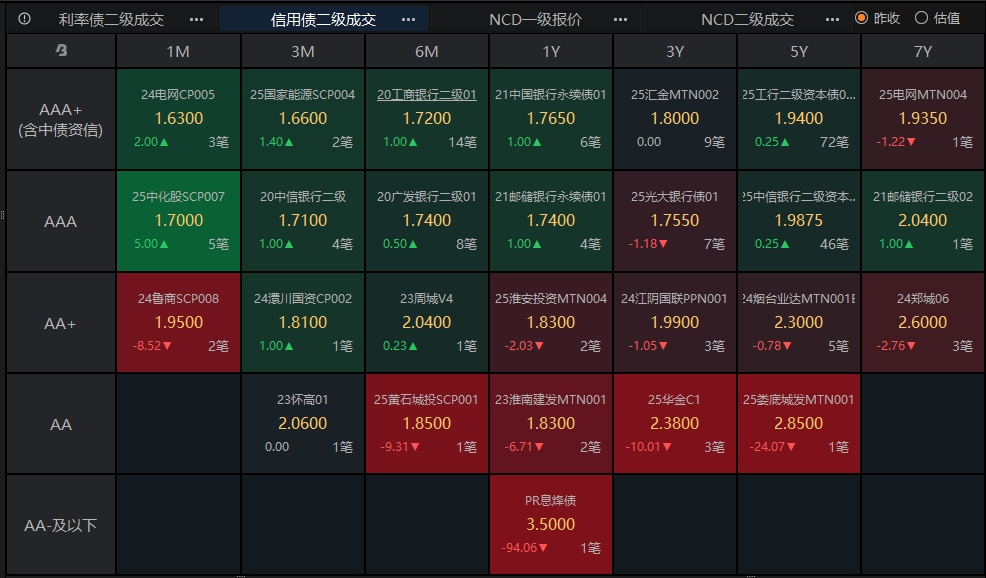Switch to the NCD一级报价 tab
The height and width of the screenshot is (578, 986).
[x=535, y=19]
